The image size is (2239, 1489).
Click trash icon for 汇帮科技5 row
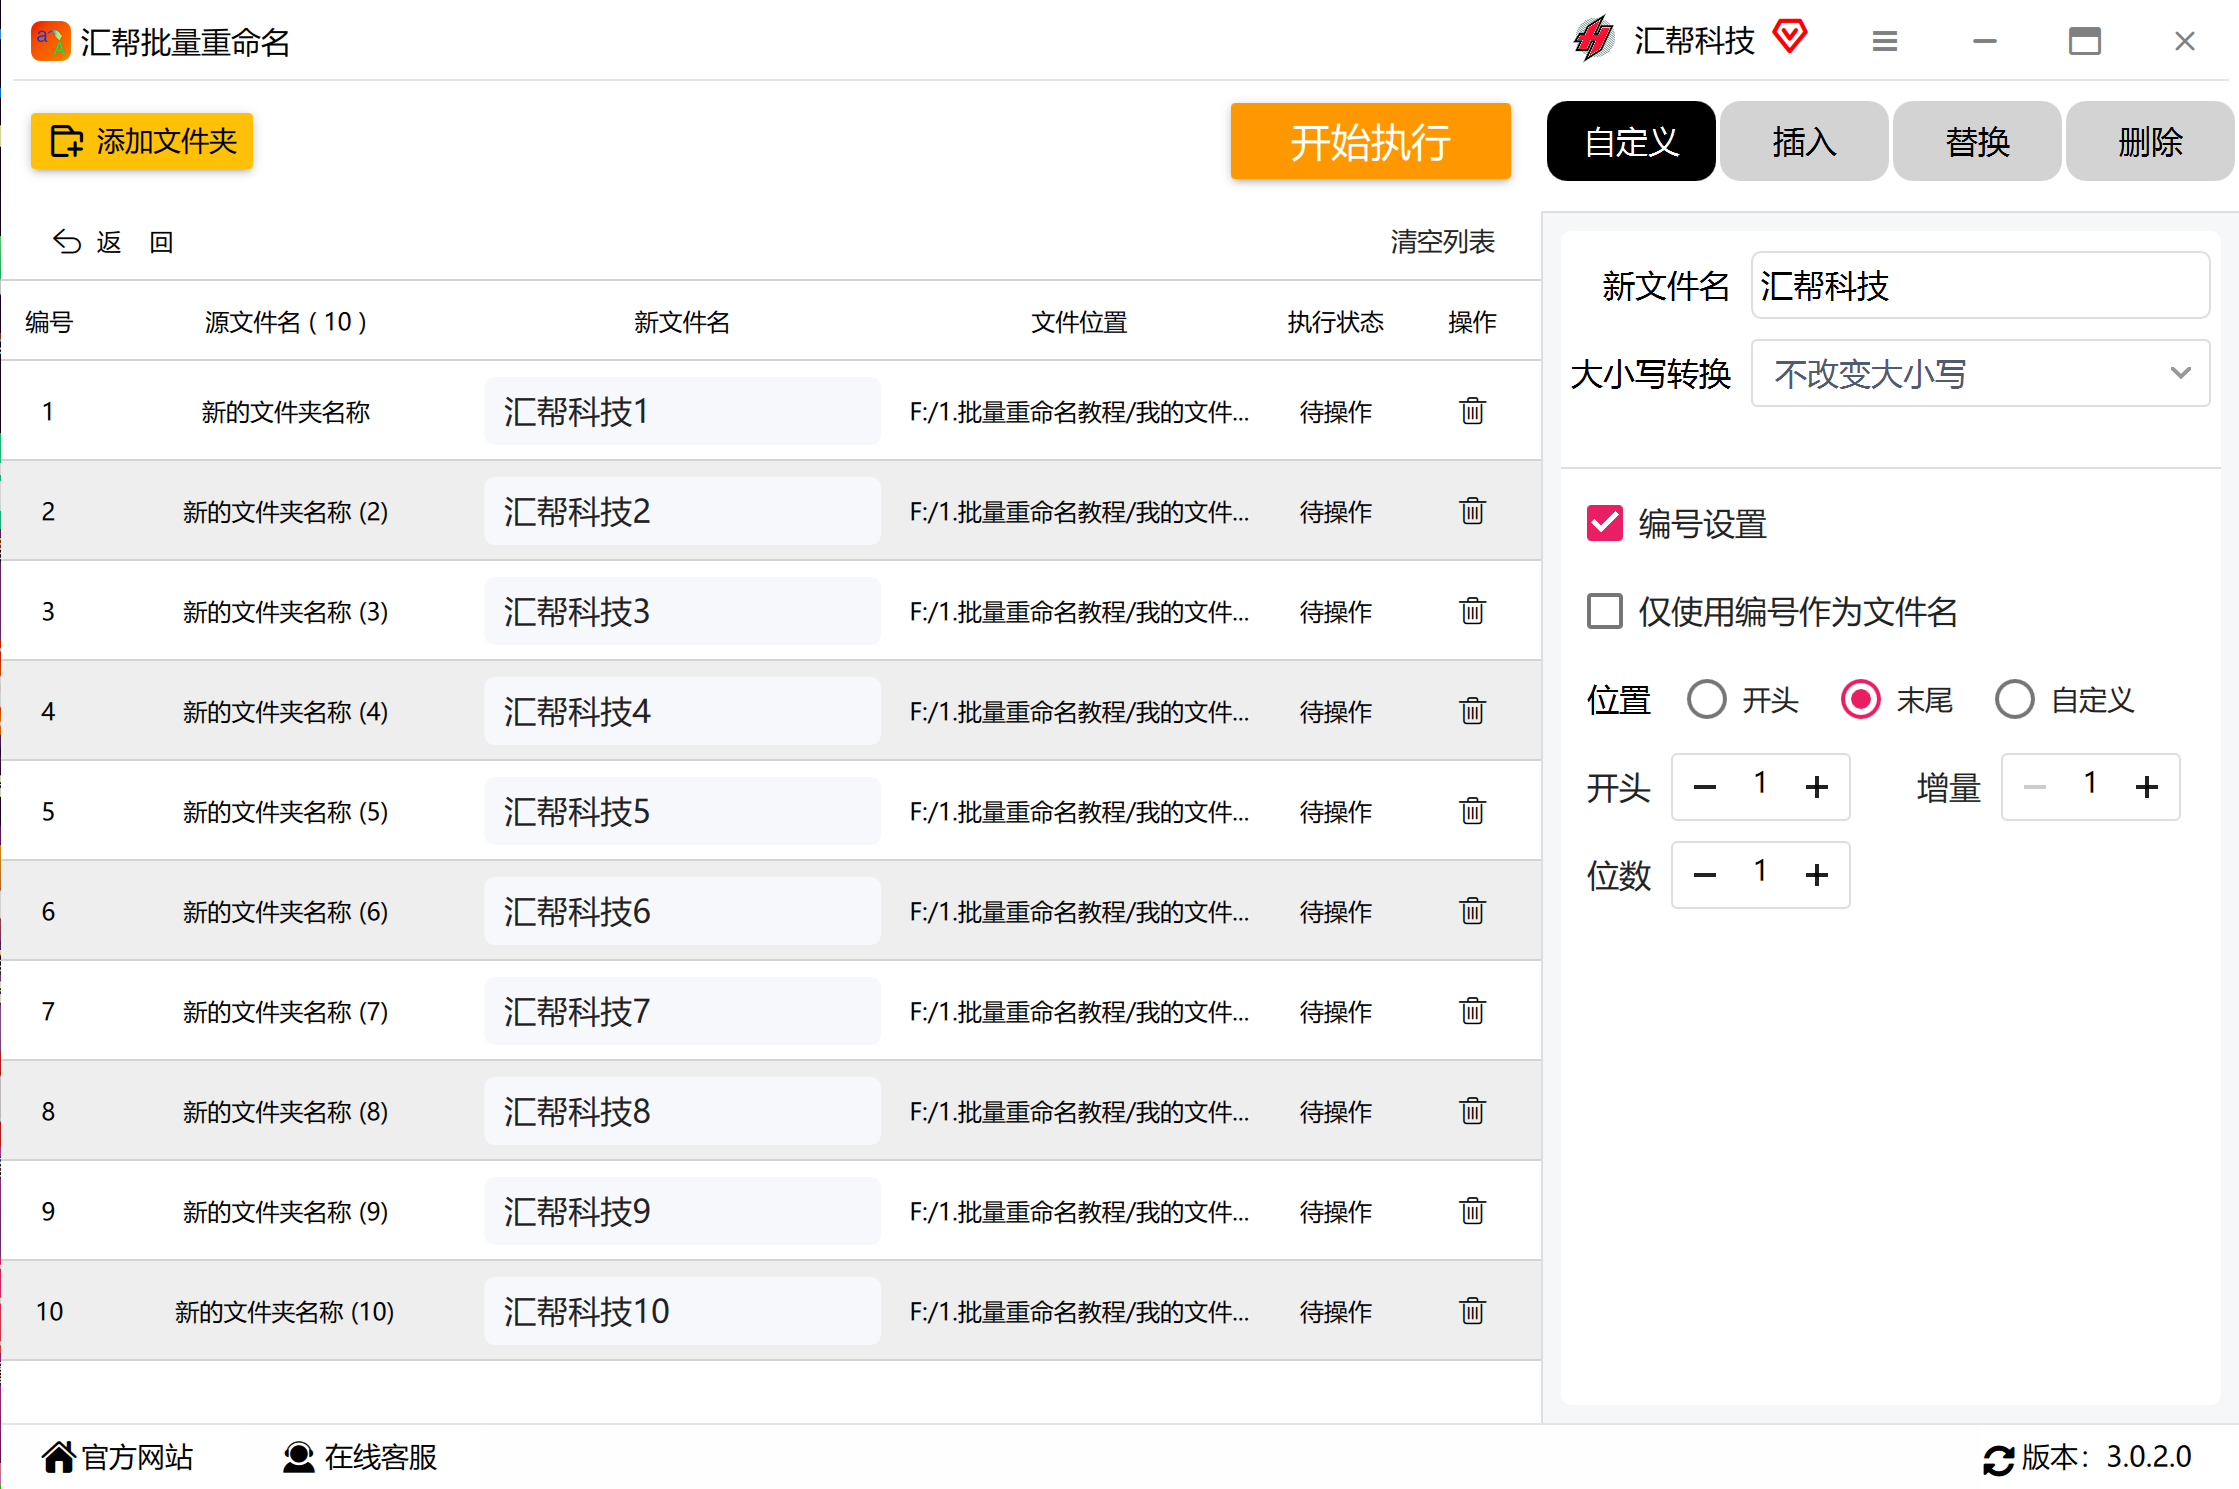point(1472,811)
